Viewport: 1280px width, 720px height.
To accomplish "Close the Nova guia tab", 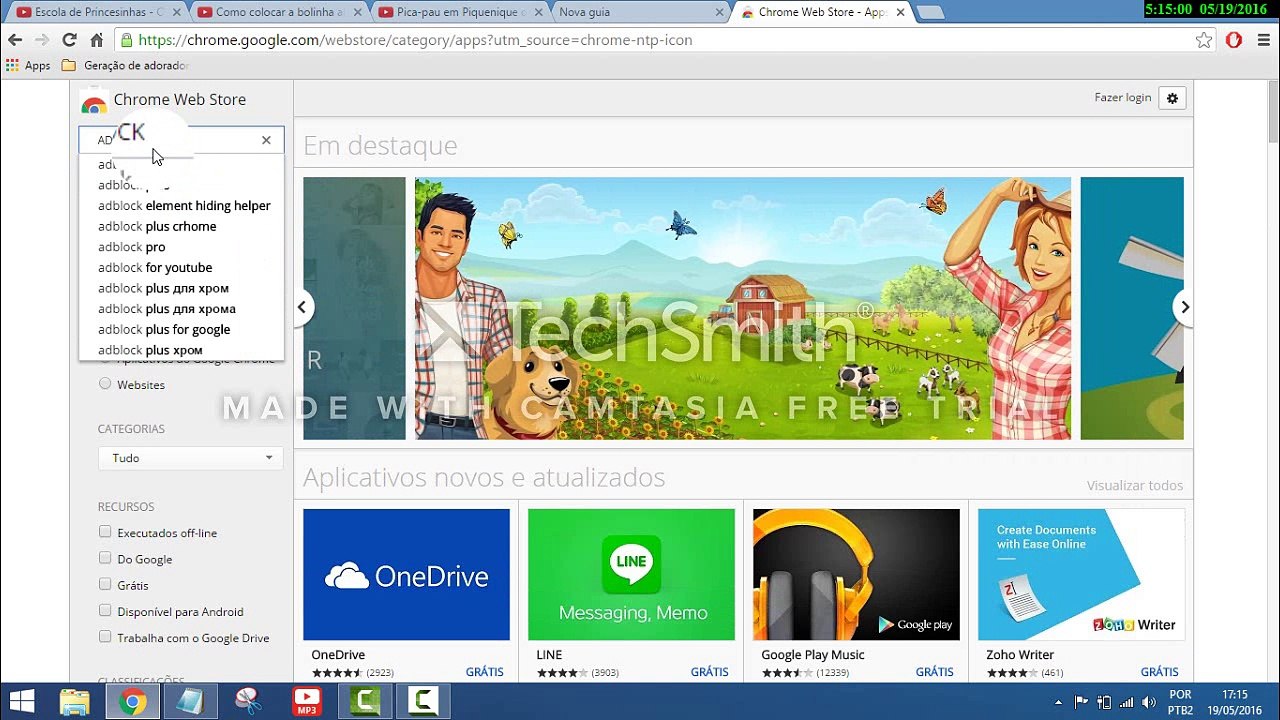I will 718,13.
